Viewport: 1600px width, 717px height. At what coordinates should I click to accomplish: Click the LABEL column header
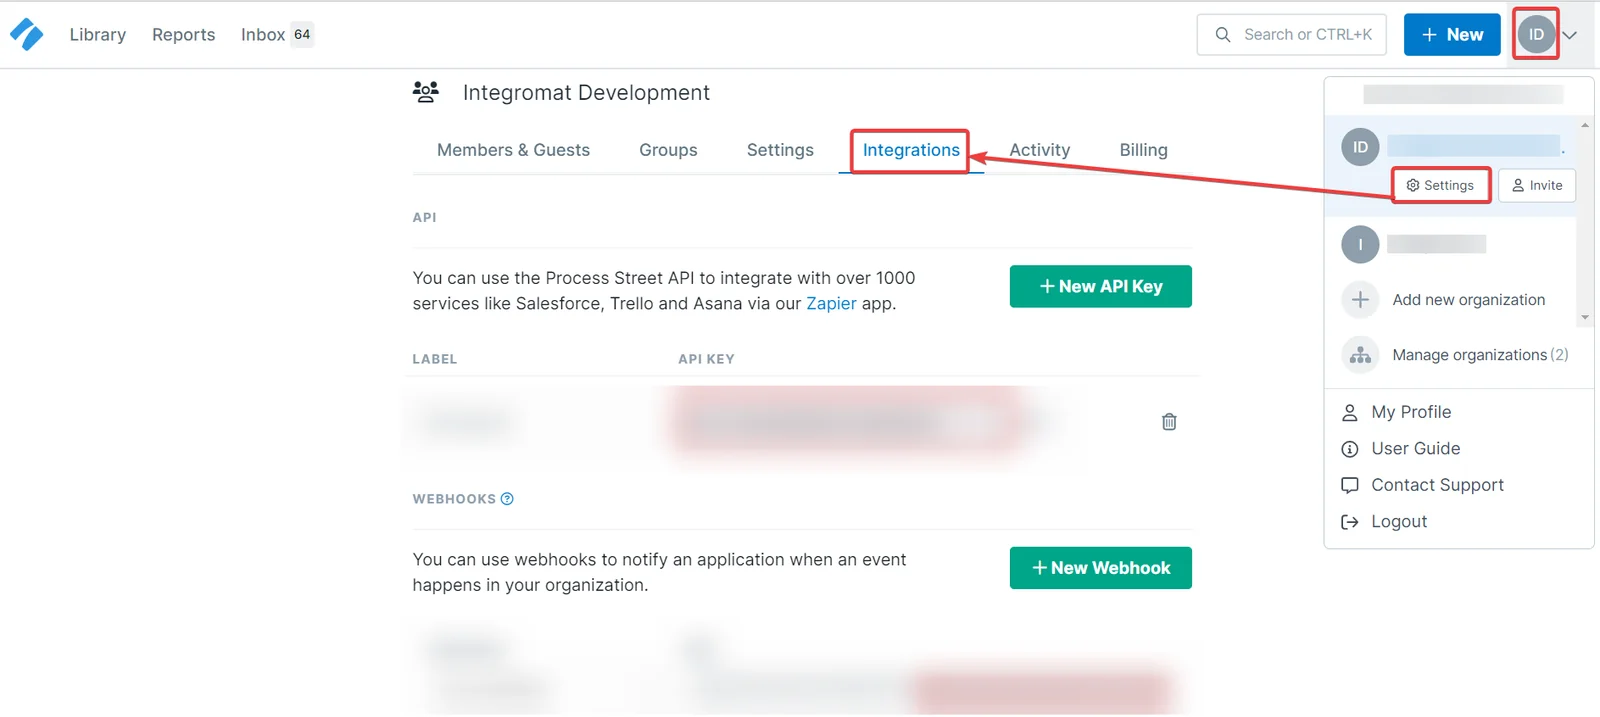point(434,359)
